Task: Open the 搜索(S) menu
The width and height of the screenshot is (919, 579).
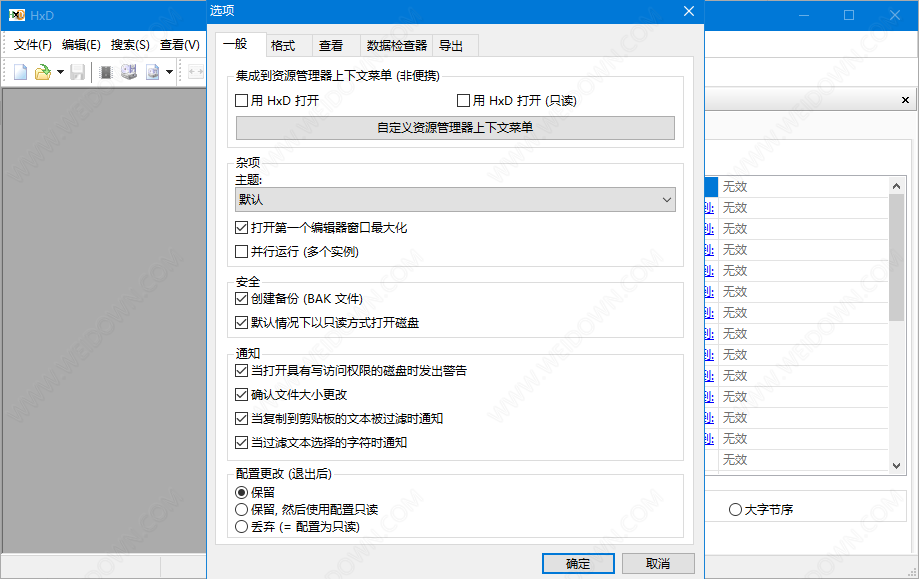Action: point(130,45)
